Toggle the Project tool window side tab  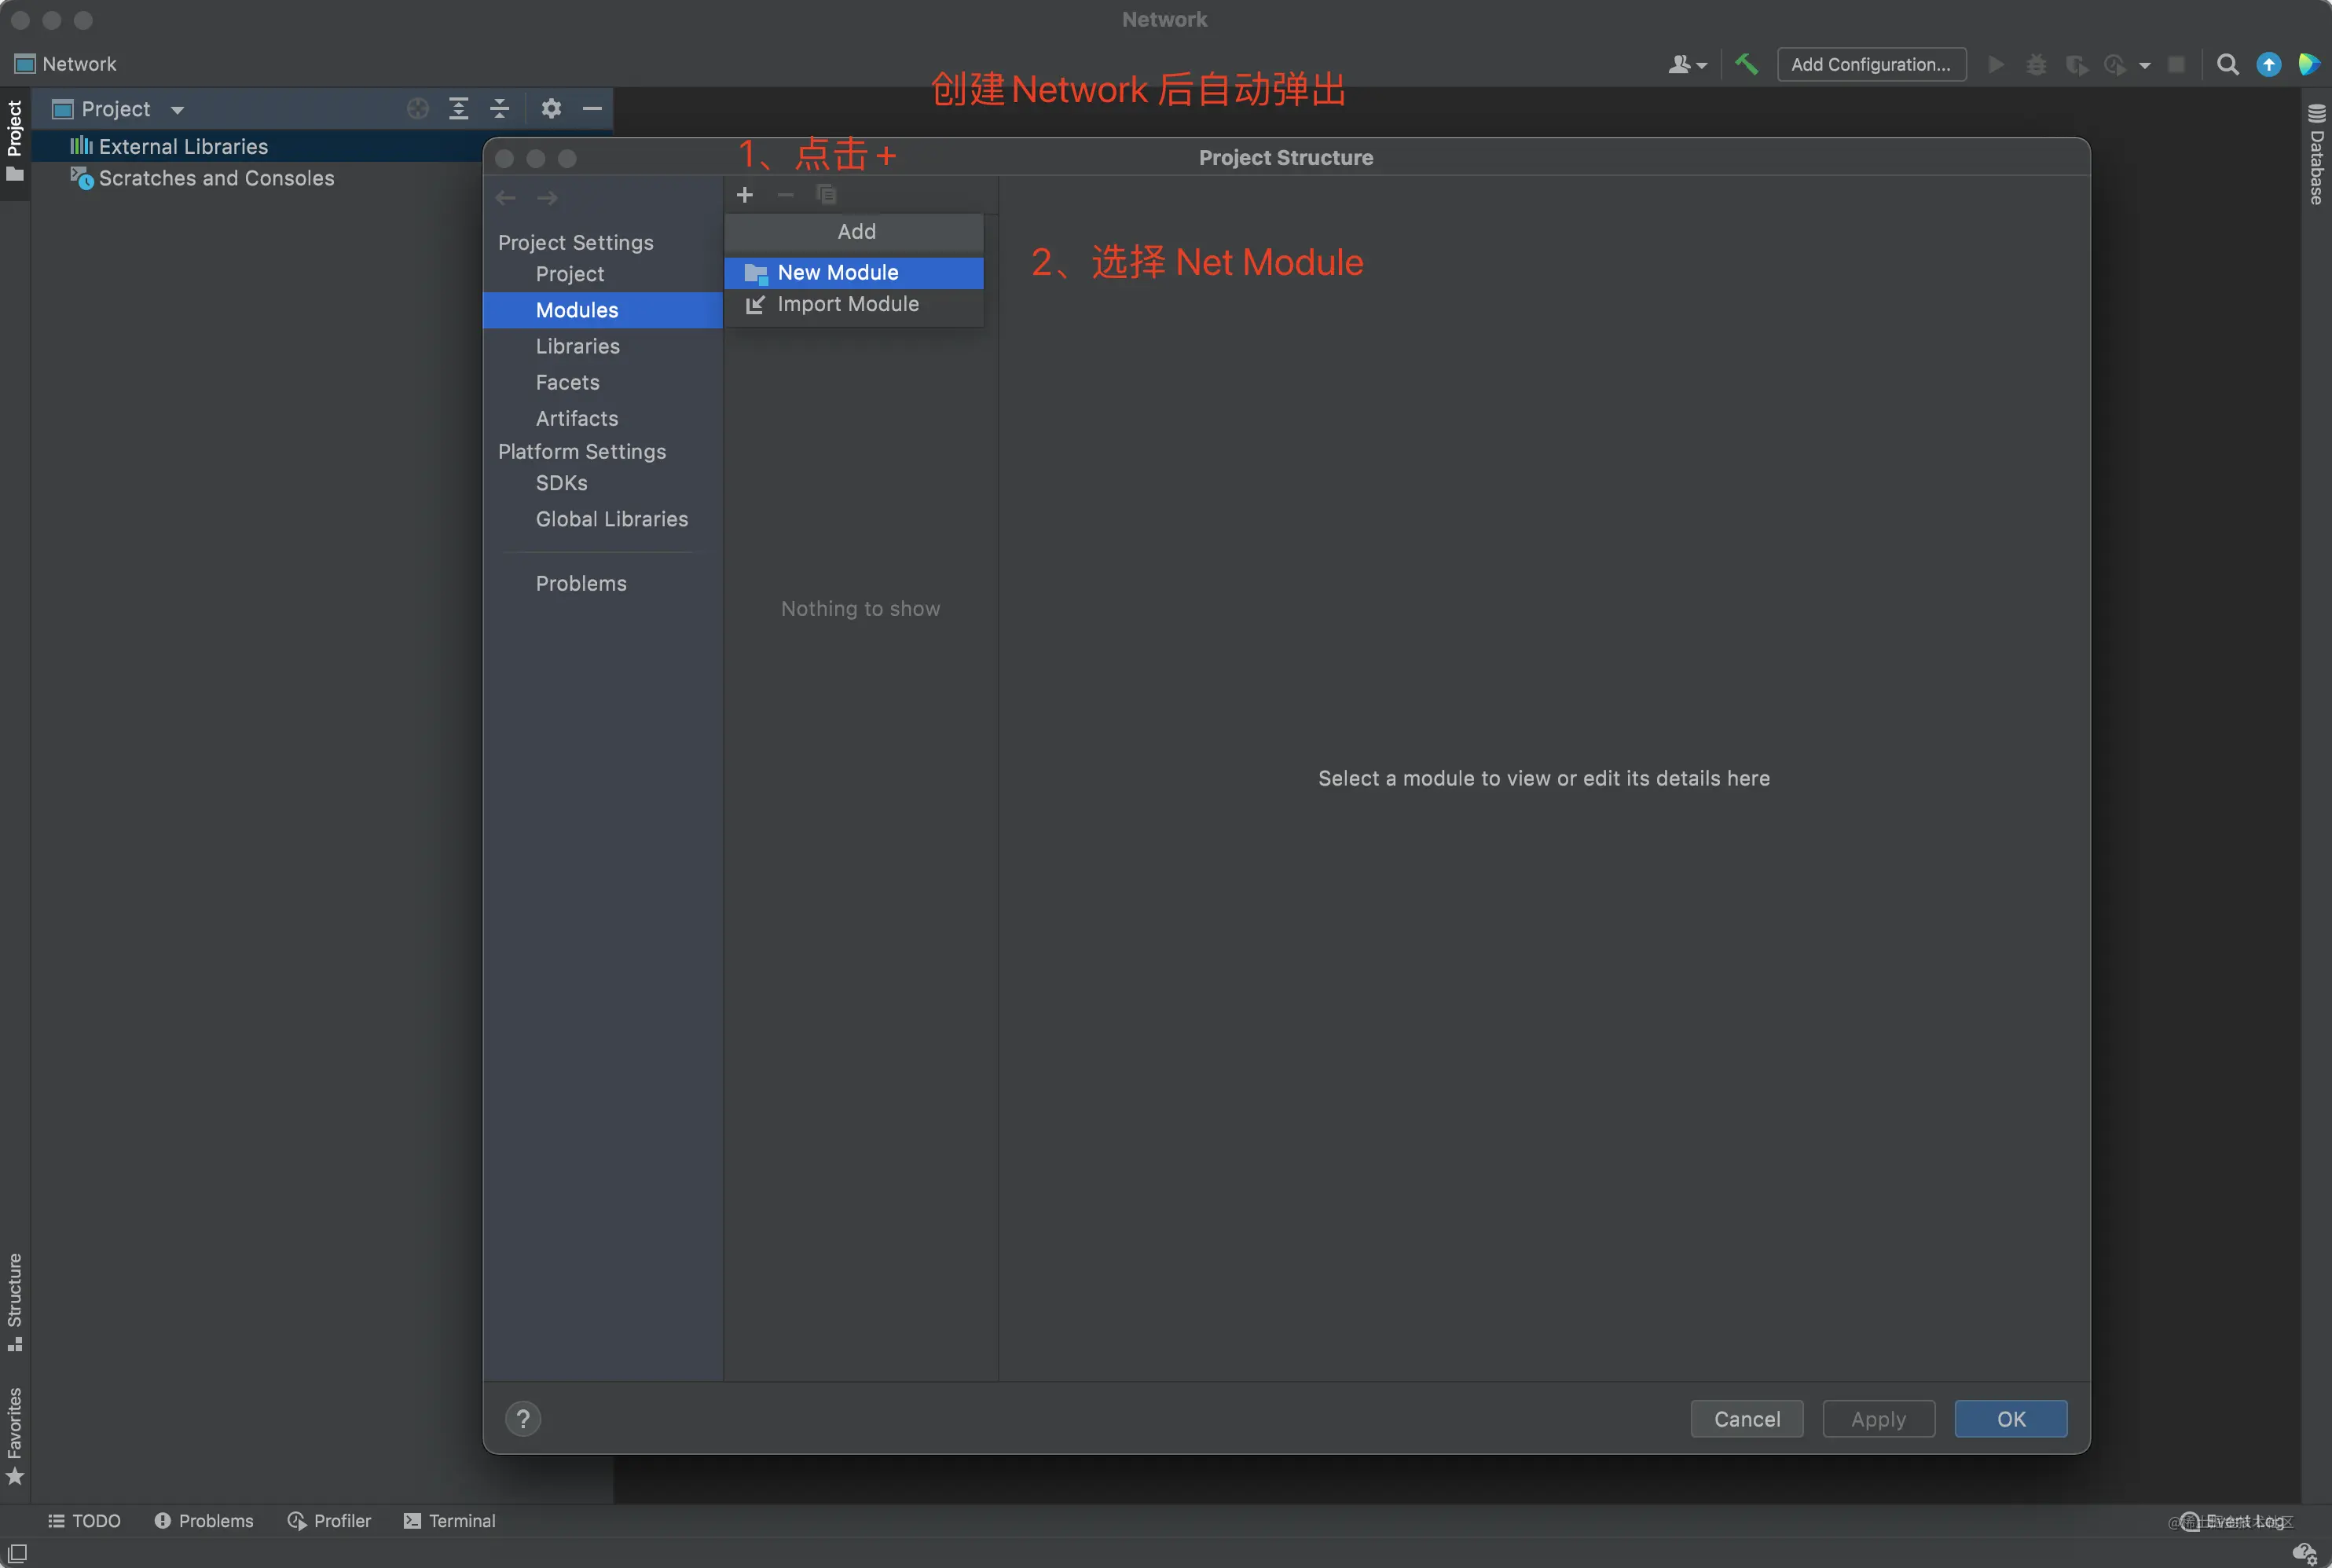pyautogui.click(x=15, y=143)
